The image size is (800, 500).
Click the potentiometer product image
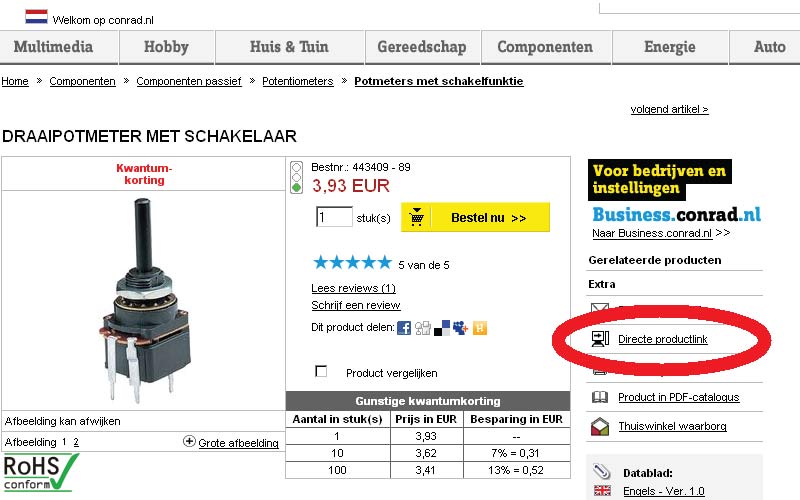pos(145,297)
